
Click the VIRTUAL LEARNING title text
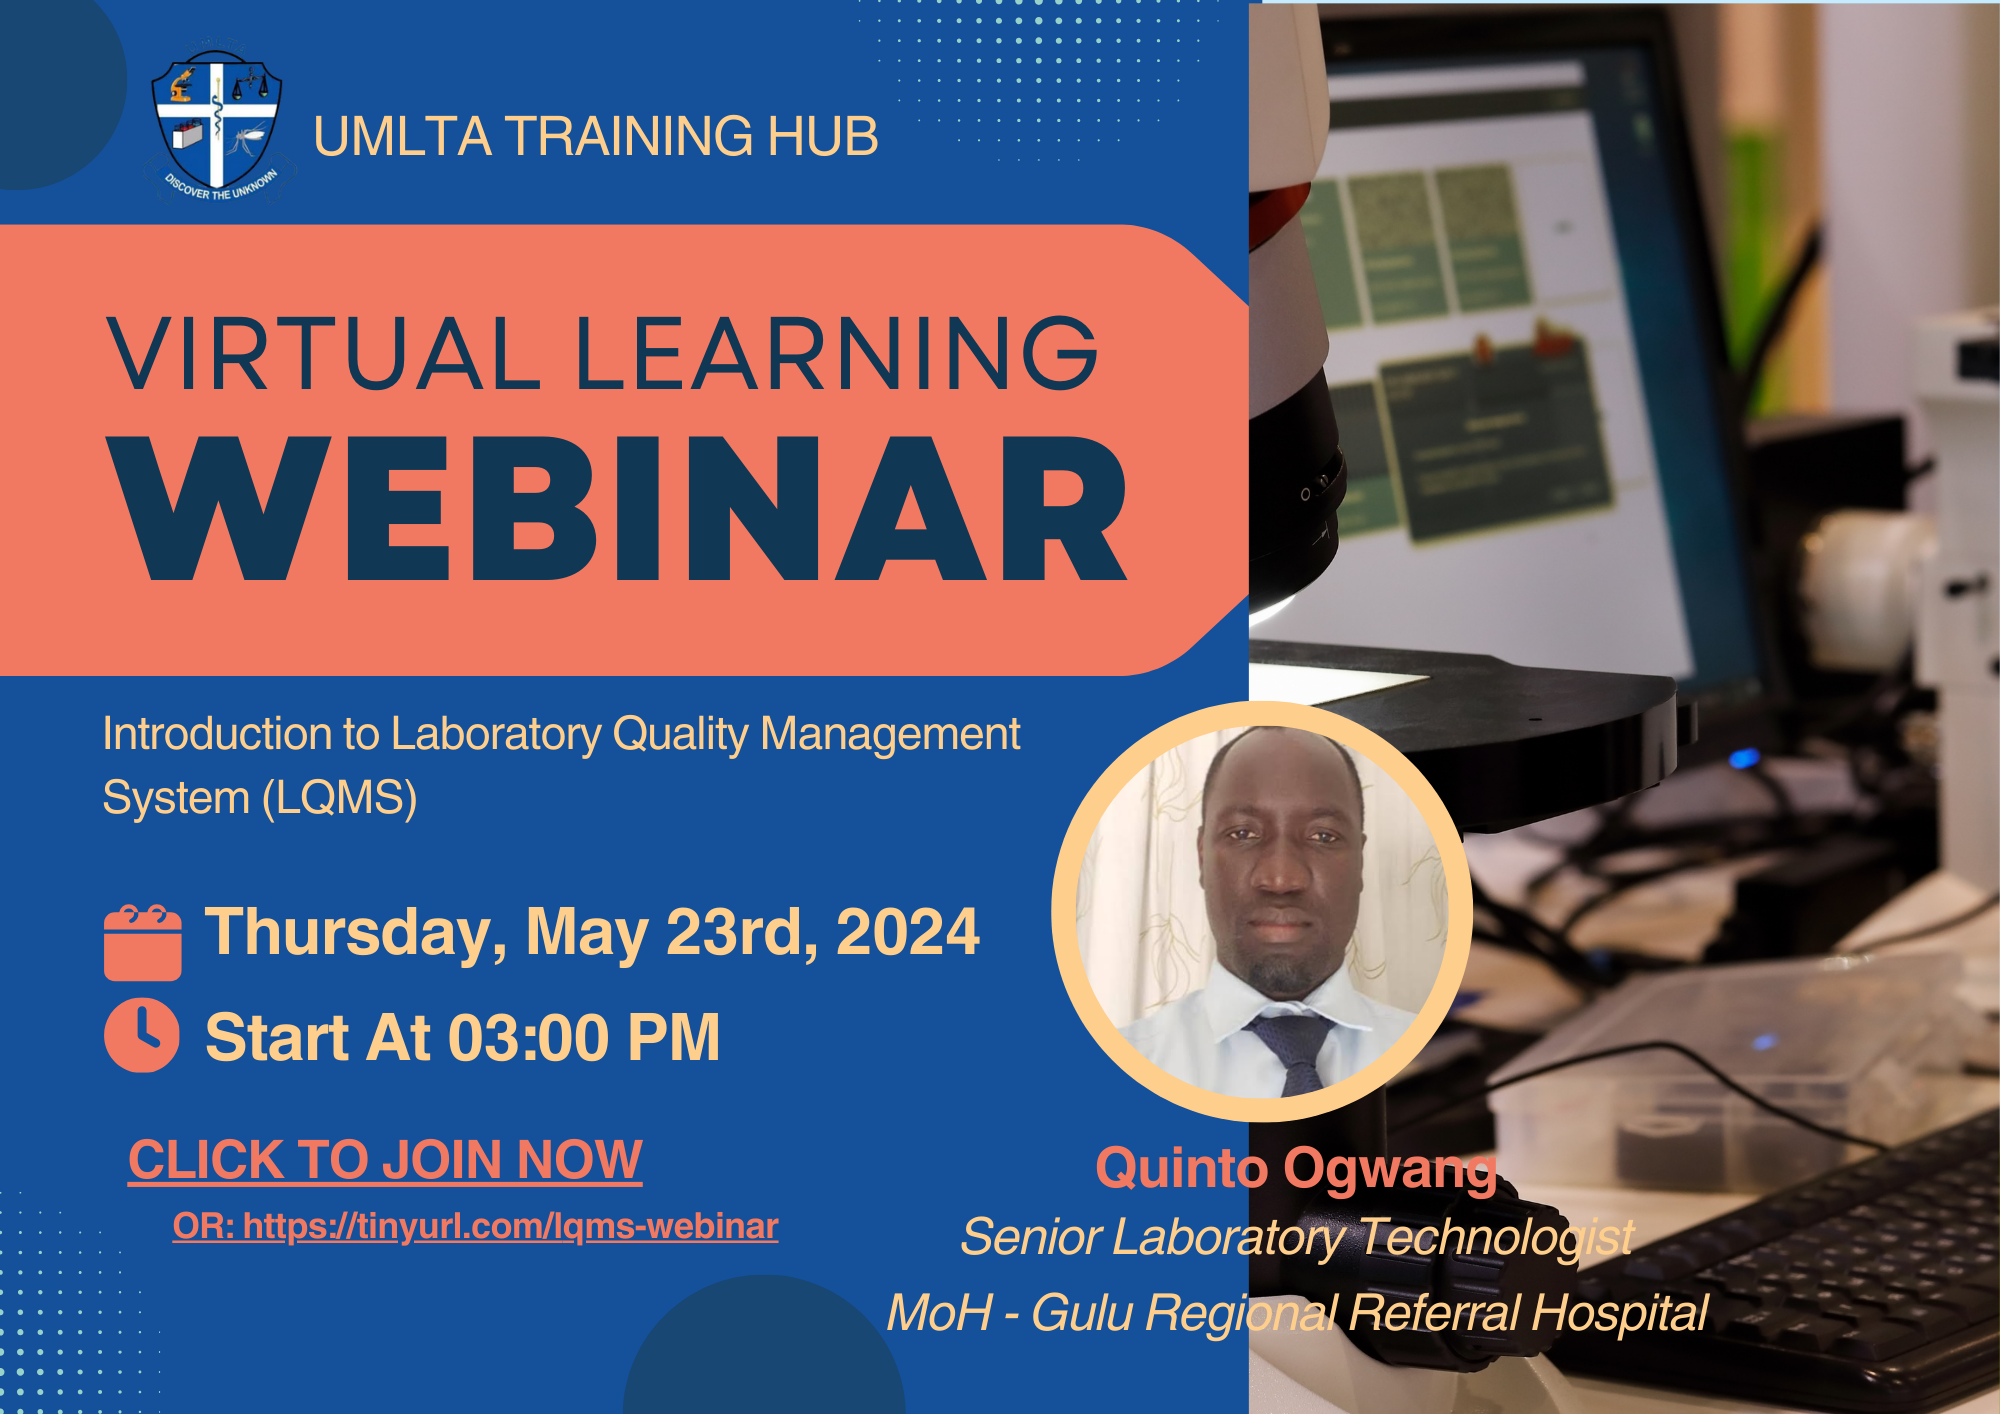pyautogui.click(x=604, y=353)
